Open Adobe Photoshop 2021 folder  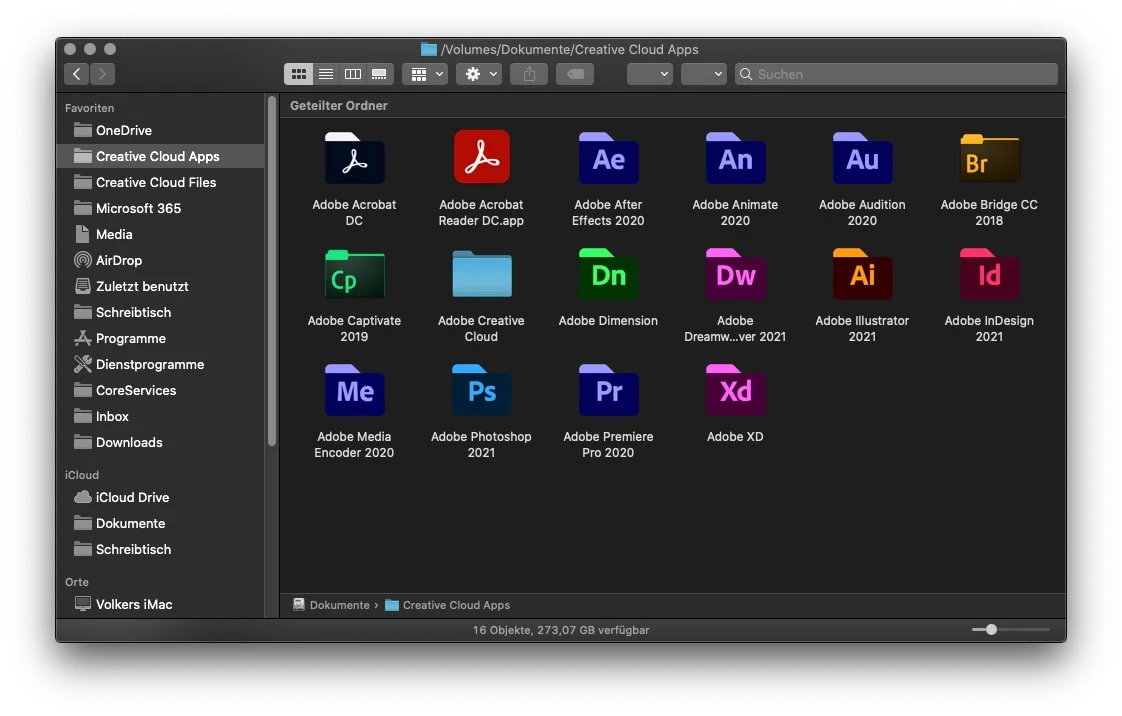[482, 391]
